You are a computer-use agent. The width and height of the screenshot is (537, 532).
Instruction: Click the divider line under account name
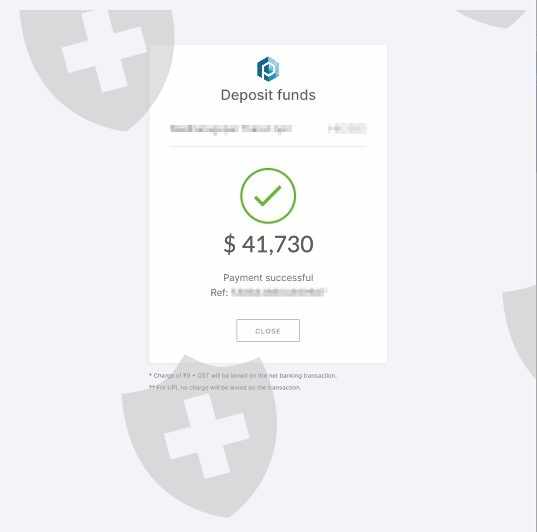coord(268,146)
